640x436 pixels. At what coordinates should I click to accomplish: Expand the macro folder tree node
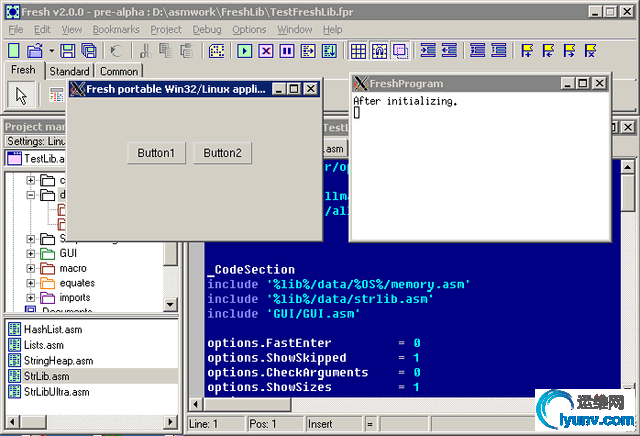click(x=31, y=268)
